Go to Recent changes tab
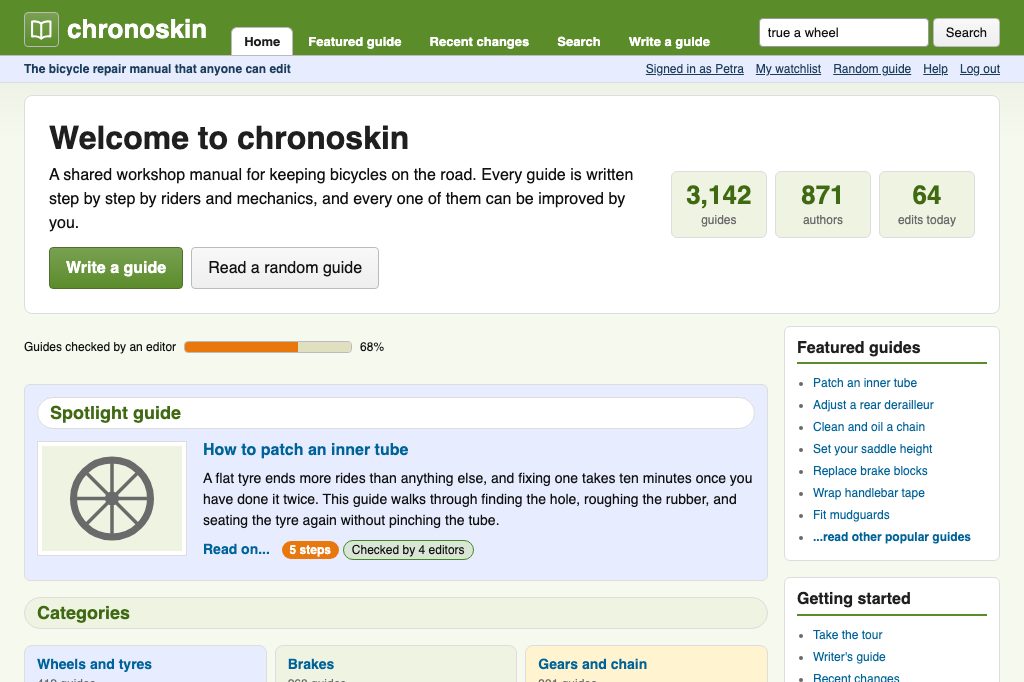Screen dimensions: 1024x682 point(479,42)
